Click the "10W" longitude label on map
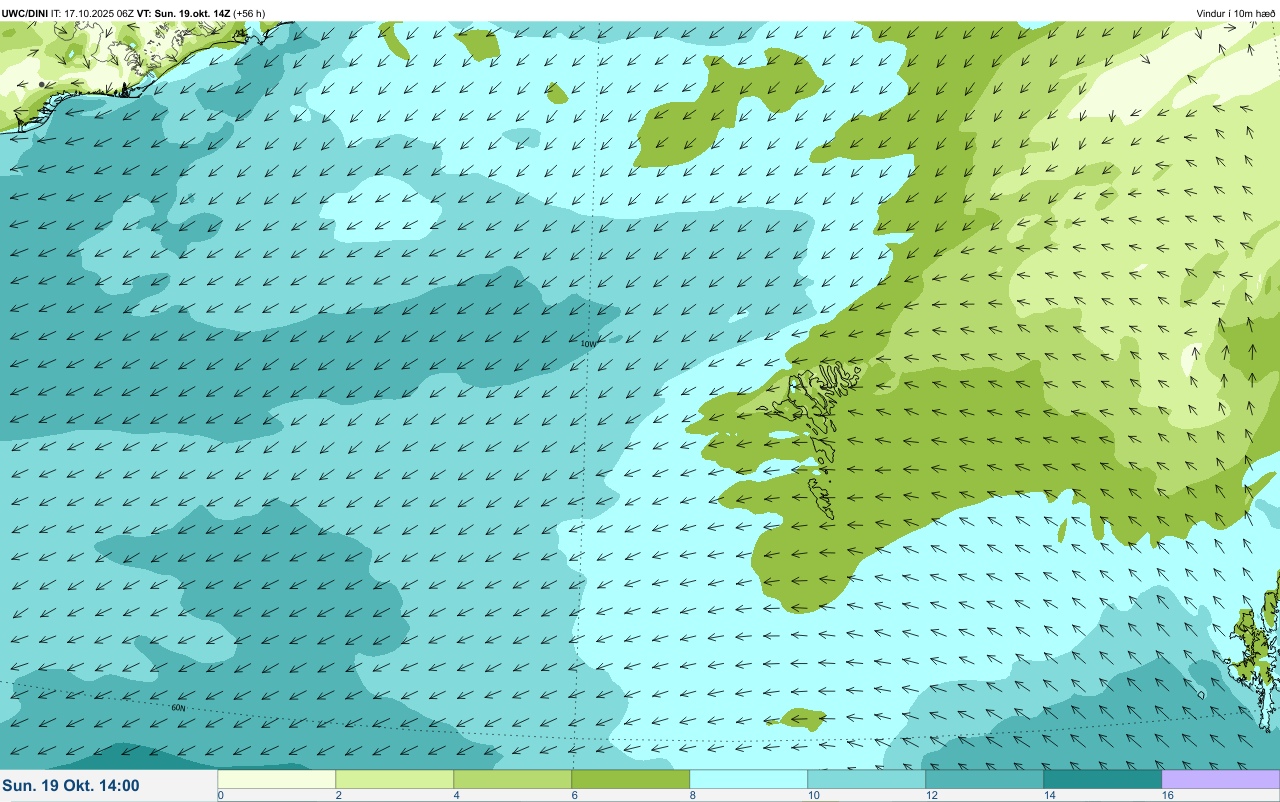The height and width of the screenshot is (802, 1280). [x=588, y=343]
